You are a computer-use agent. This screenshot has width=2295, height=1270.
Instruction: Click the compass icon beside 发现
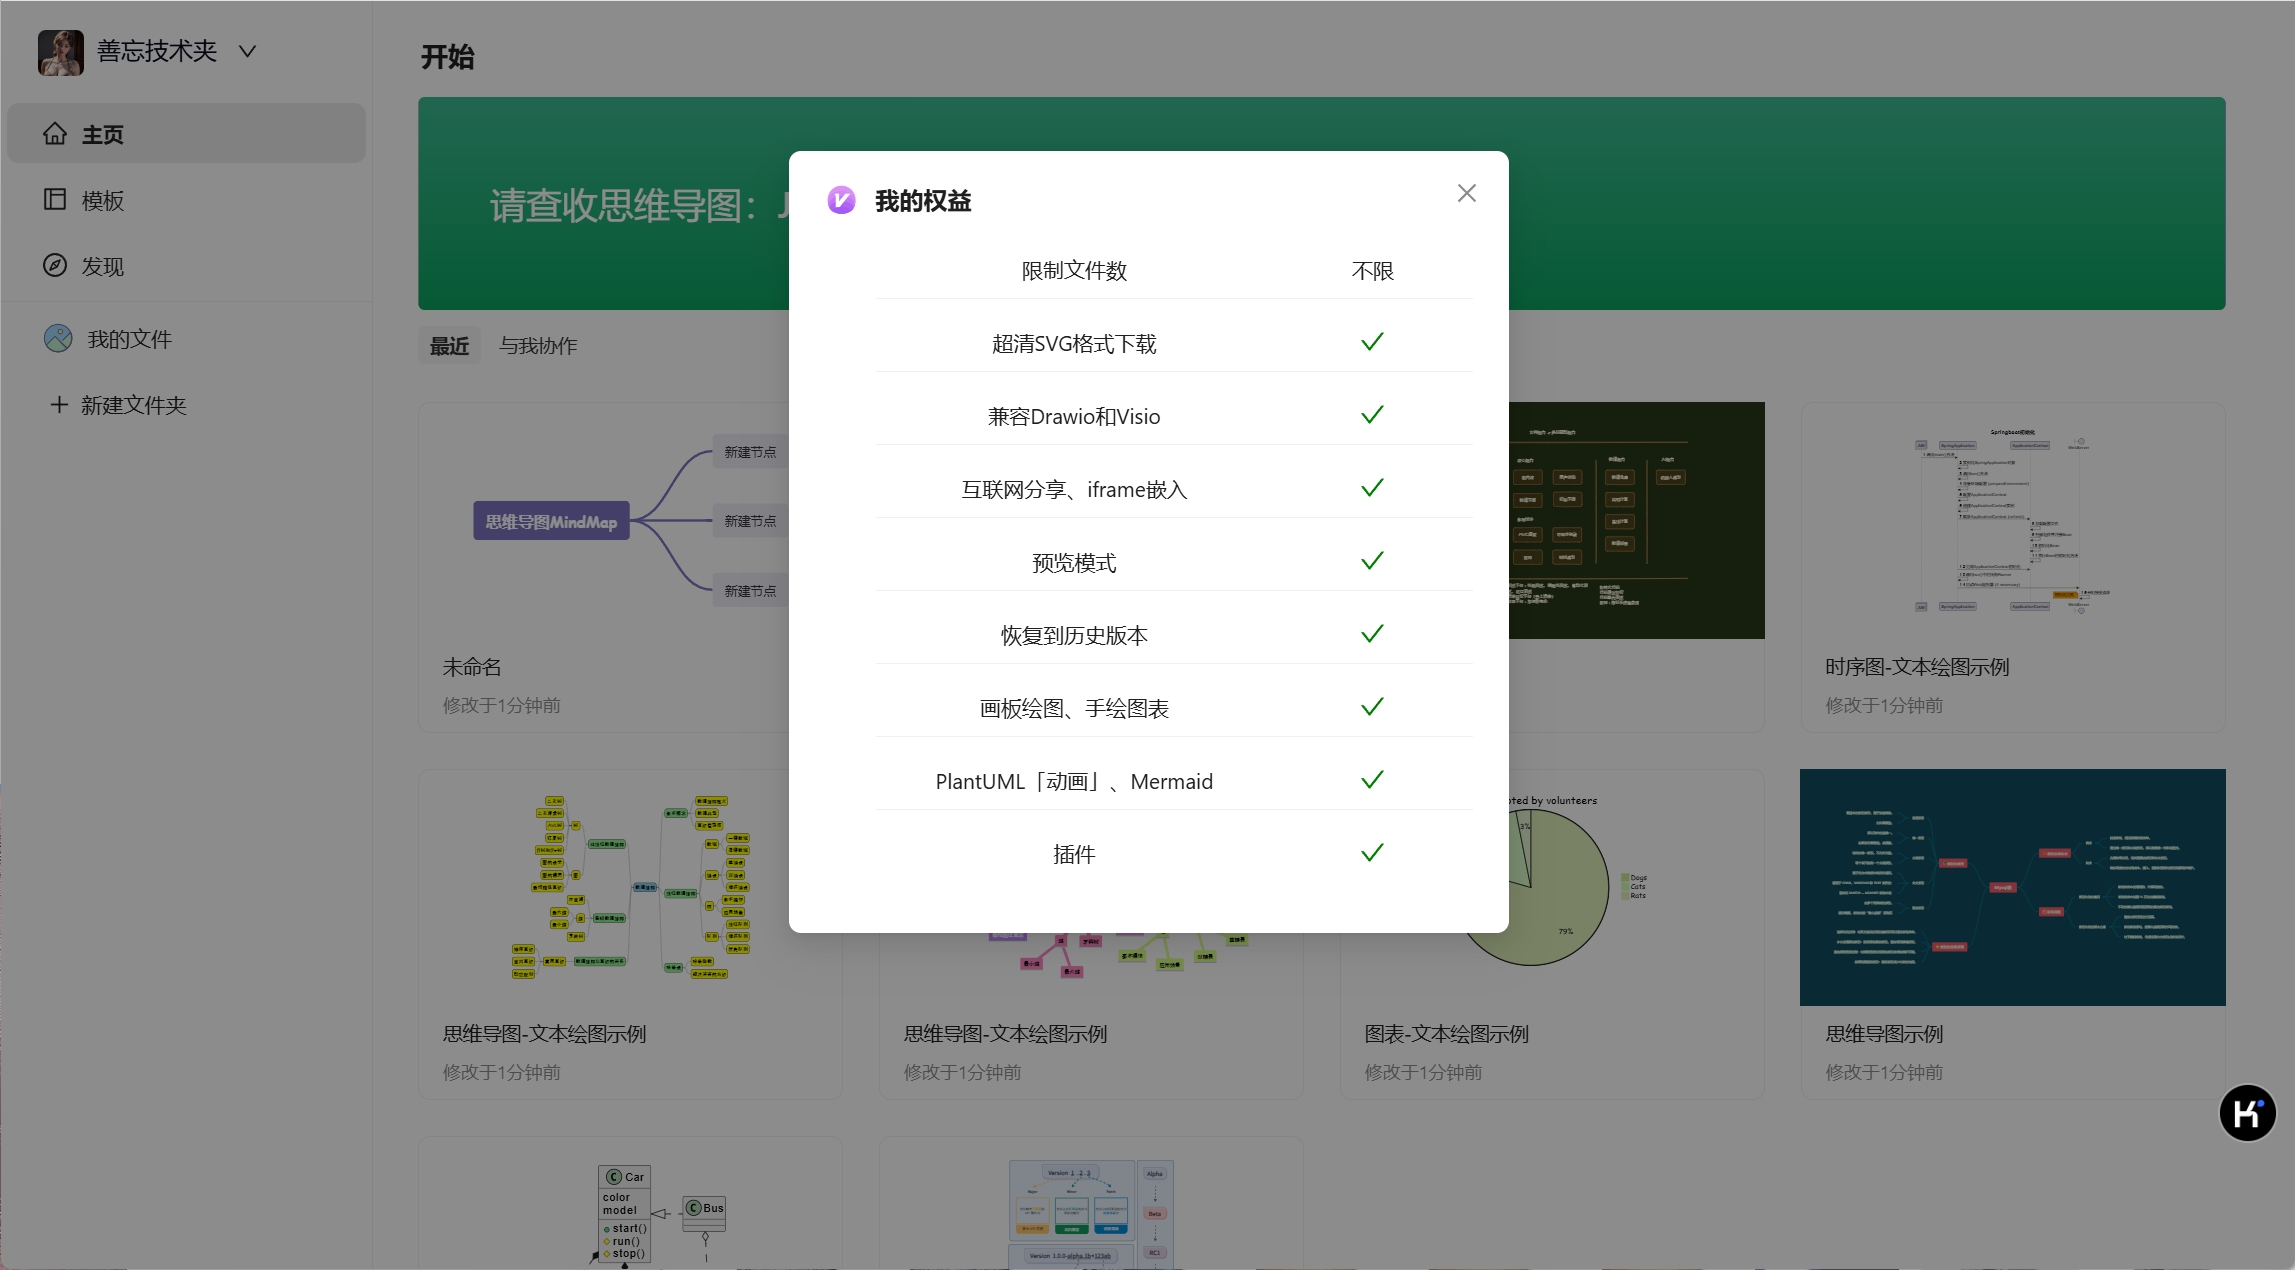tap(55, 265)
